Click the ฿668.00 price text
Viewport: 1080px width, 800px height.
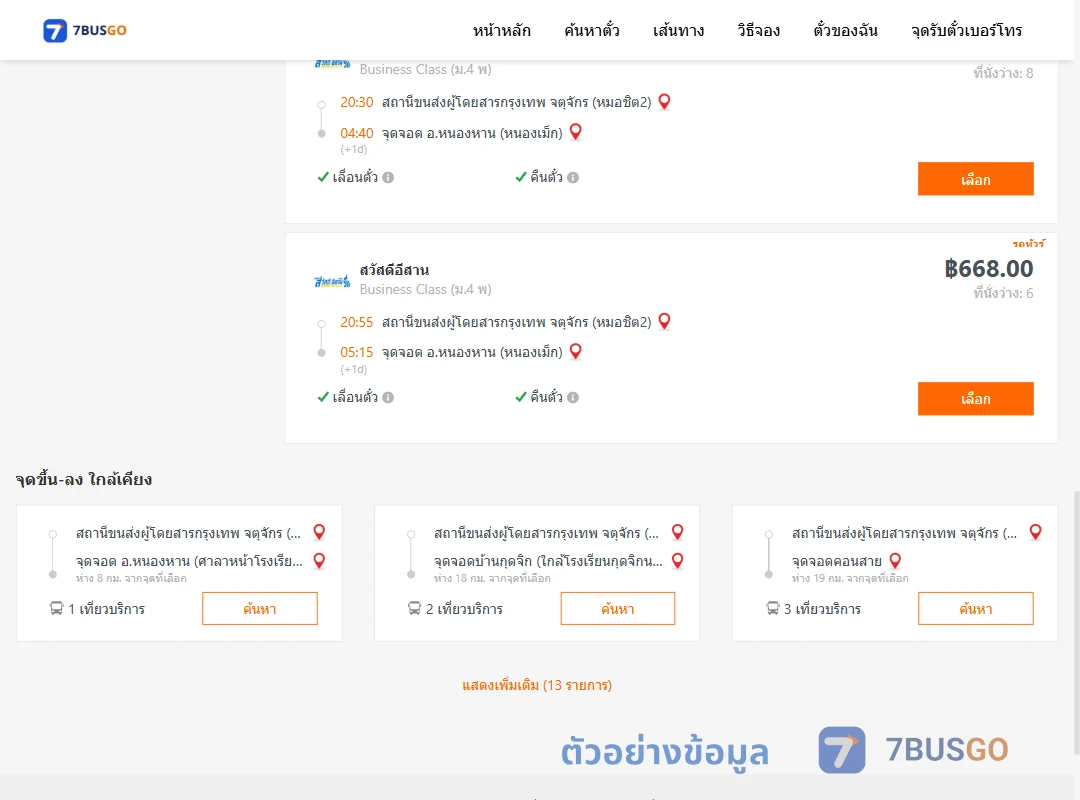[988, 269]
